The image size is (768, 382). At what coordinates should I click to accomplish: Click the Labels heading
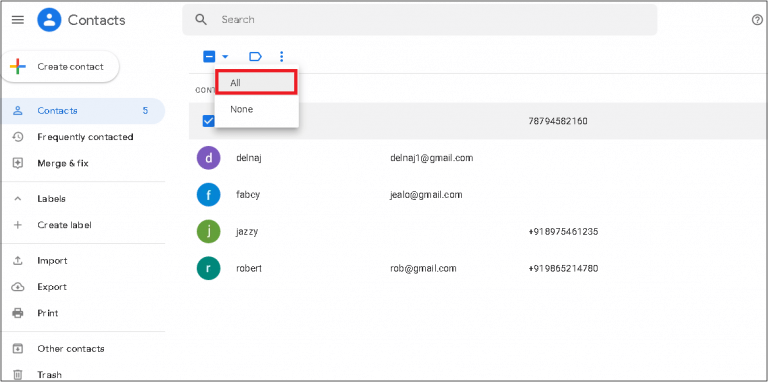pyautogui.click(x=51, y=199)
